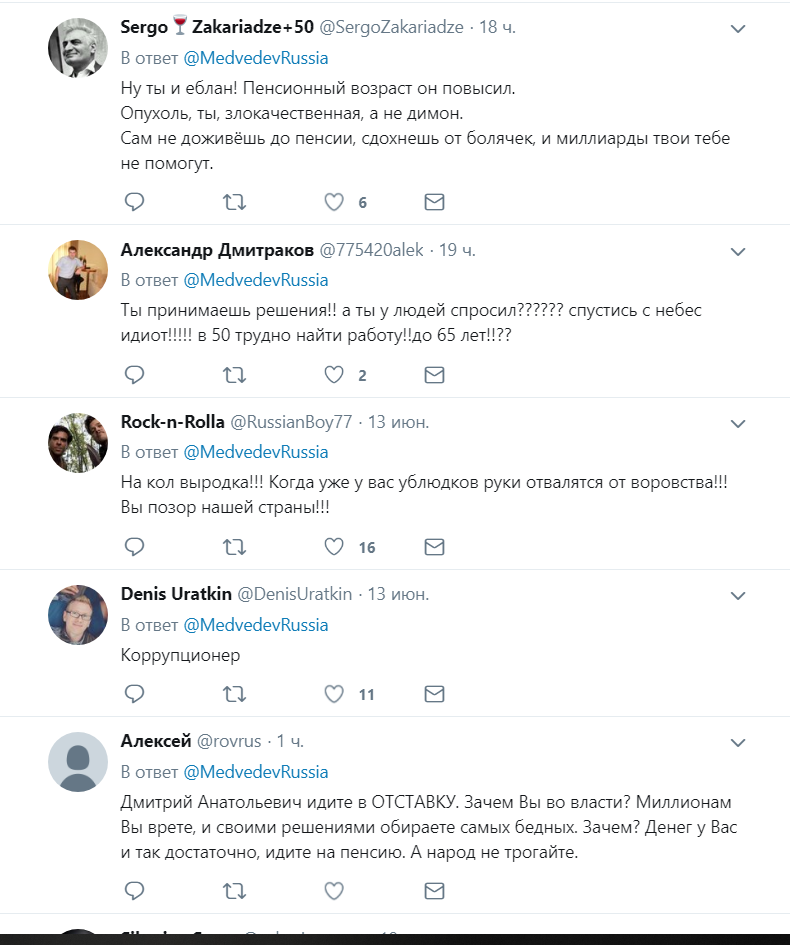The width and height of the screenshot is (790, 945).
Task: Click the @RussianBoy77 username handle
Action: click(x=291, y=422)
